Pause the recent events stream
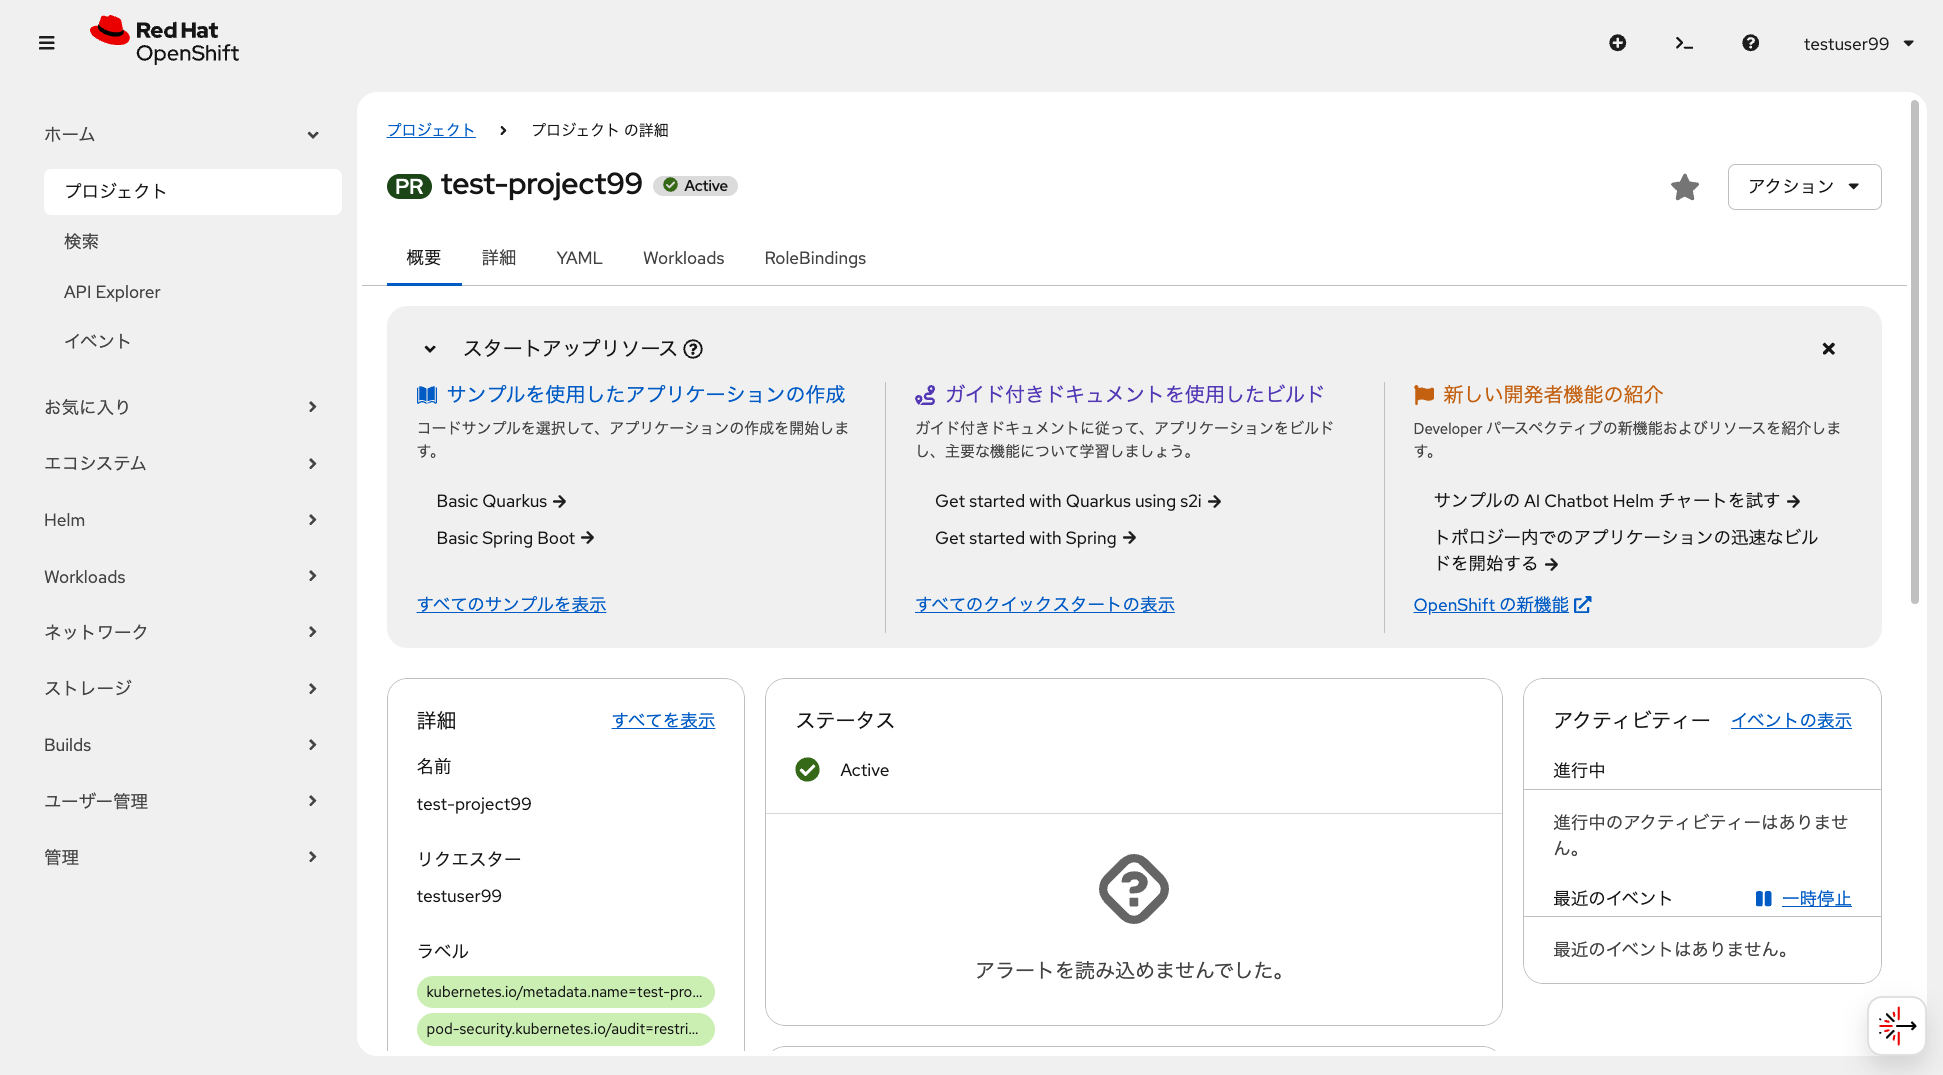This screenshot has height=1075, width=1943. coord(1816,898)
